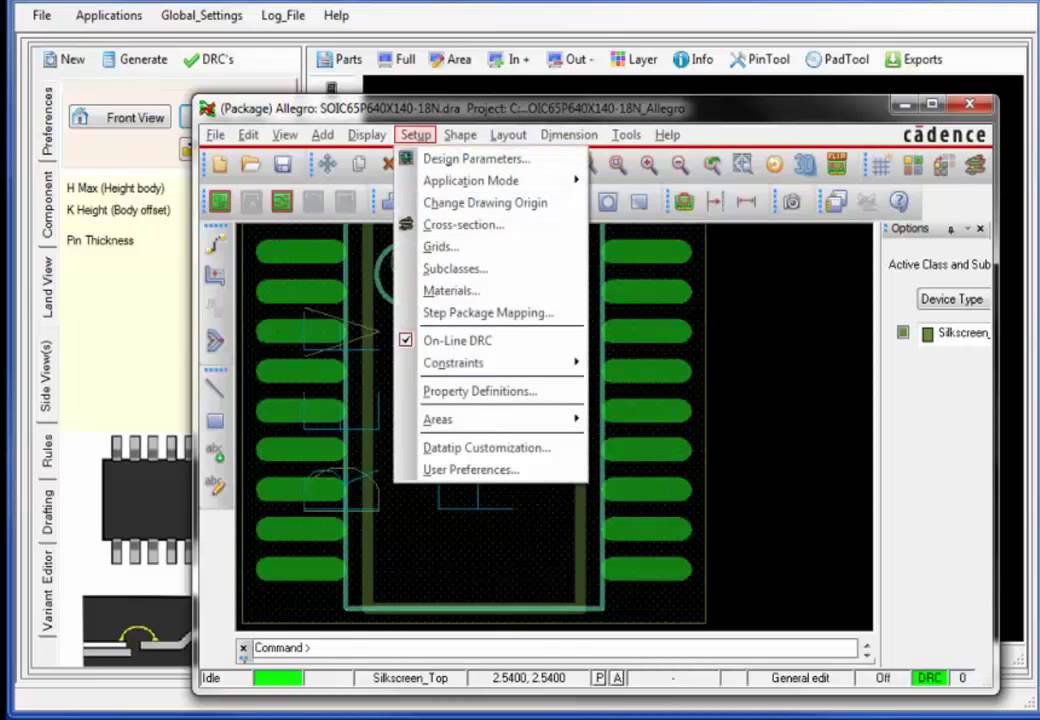Click the Command input field
The image size is (1040, 720).
554,648
